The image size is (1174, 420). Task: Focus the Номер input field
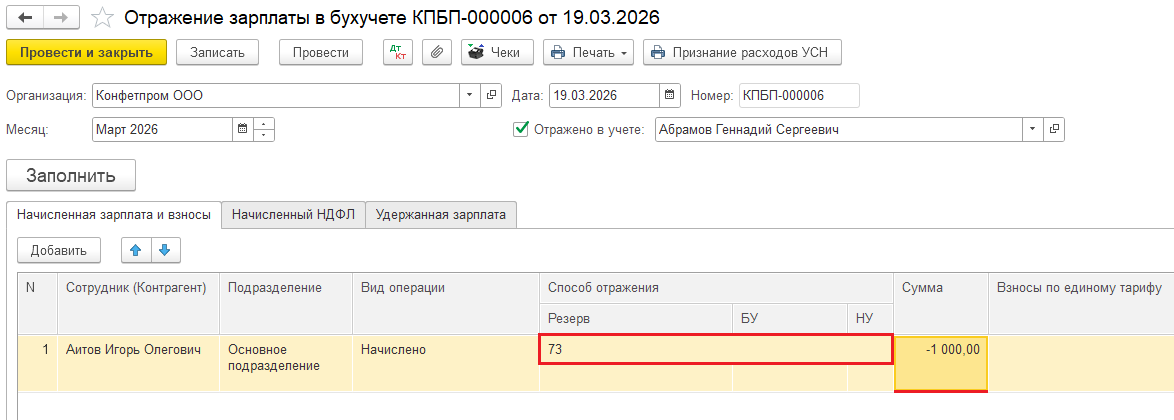[x=799, y=95]
